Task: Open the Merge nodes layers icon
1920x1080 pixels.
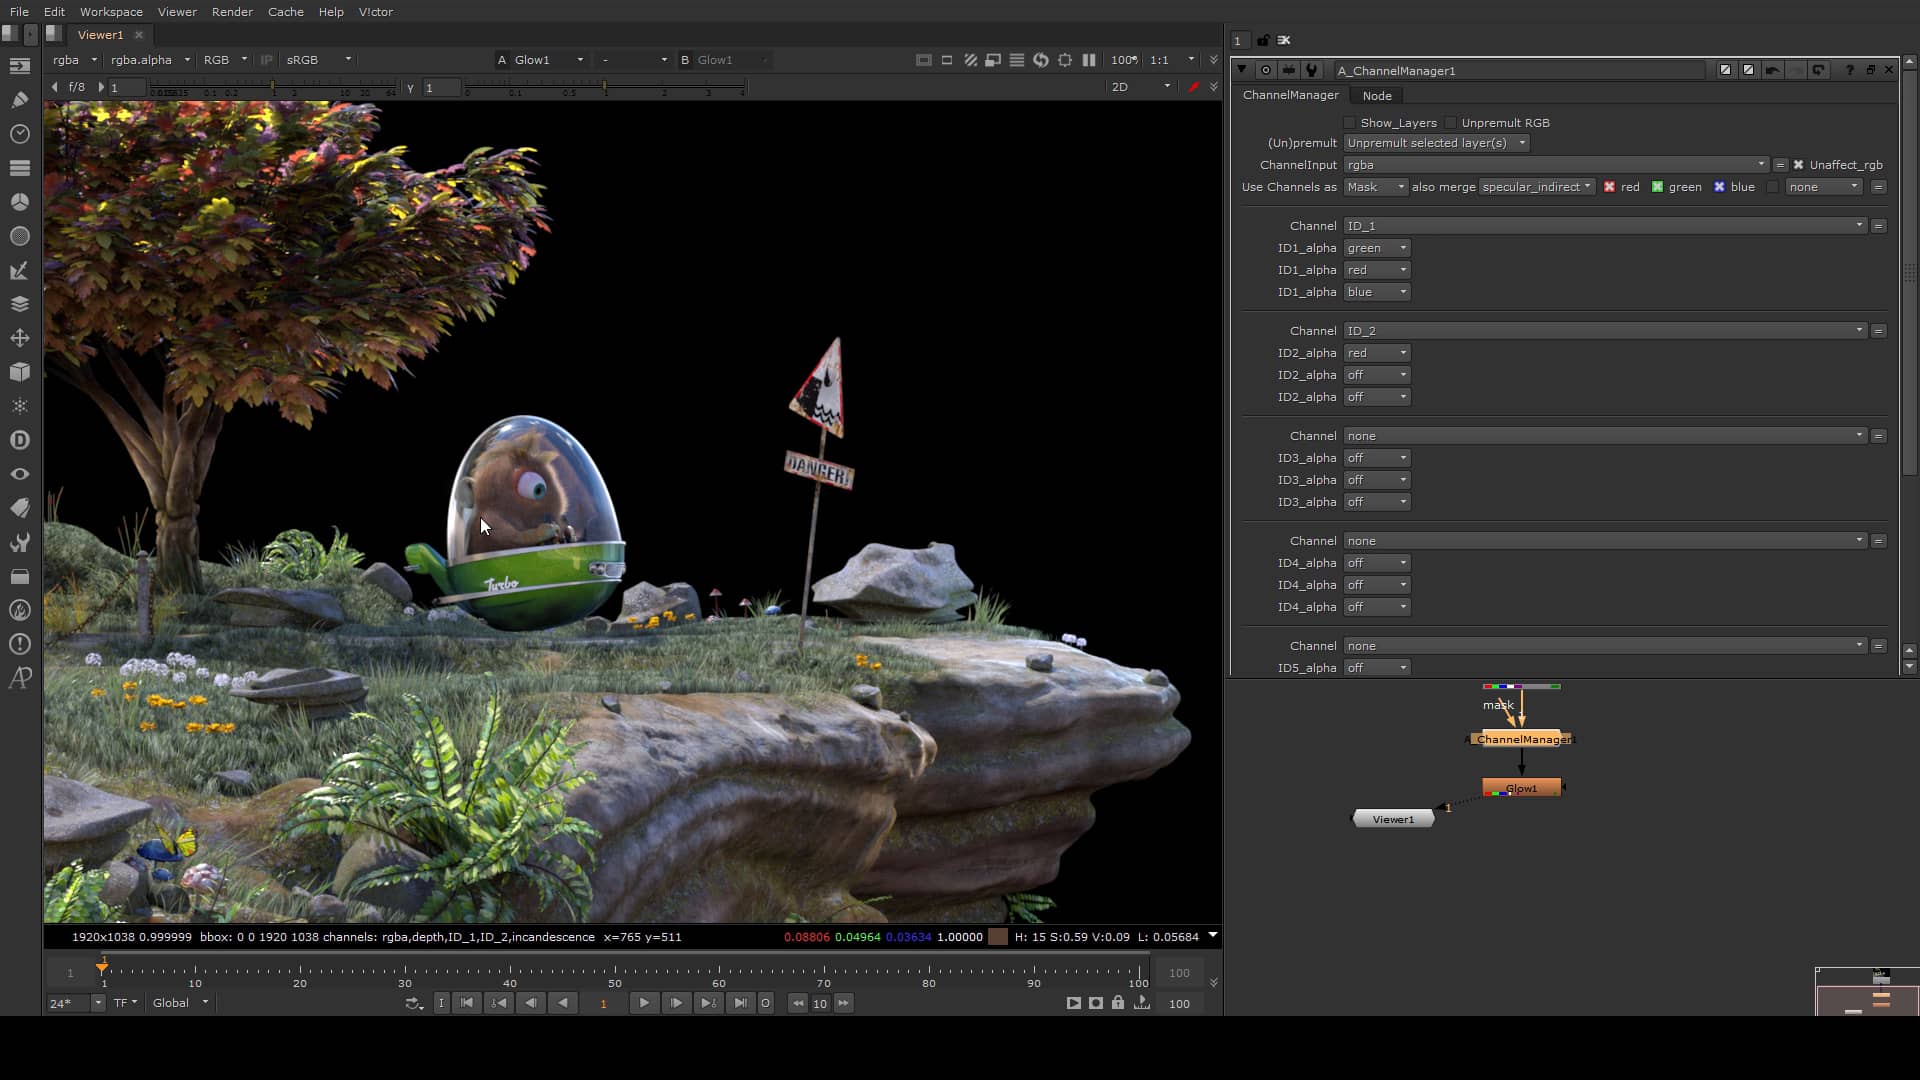Action: pos(20,304)
